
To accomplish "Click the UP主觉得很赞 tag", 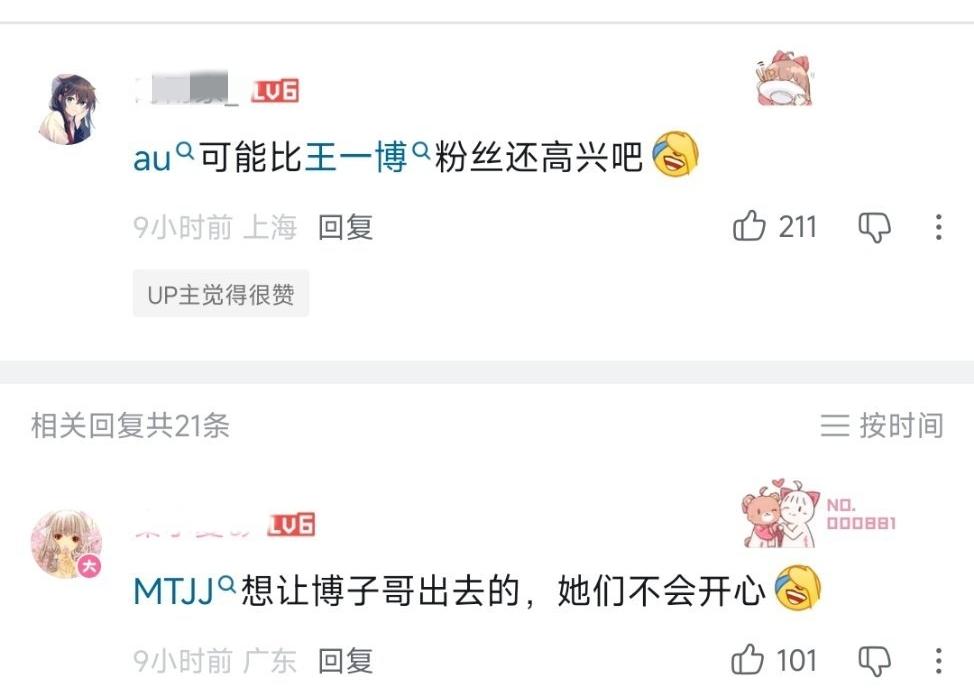I will (221, 294).
